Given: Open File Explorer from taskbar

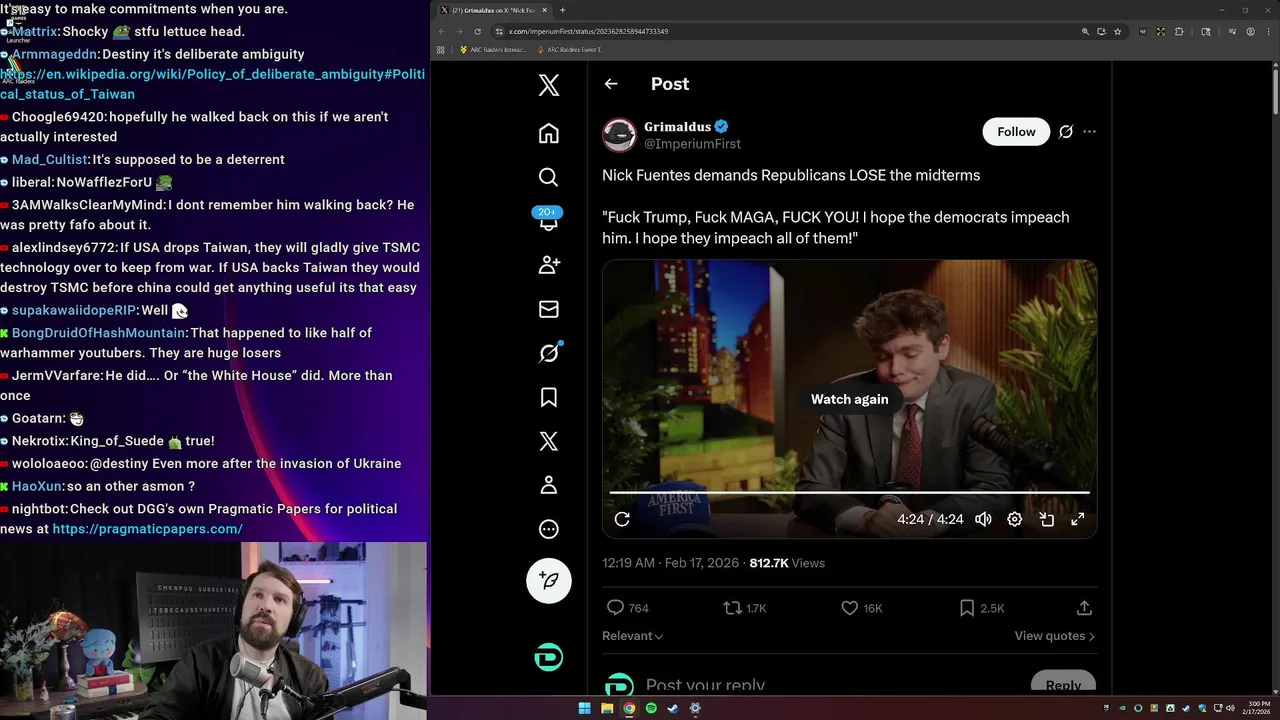Looking at the screenshot, I should tap(607, 708).
